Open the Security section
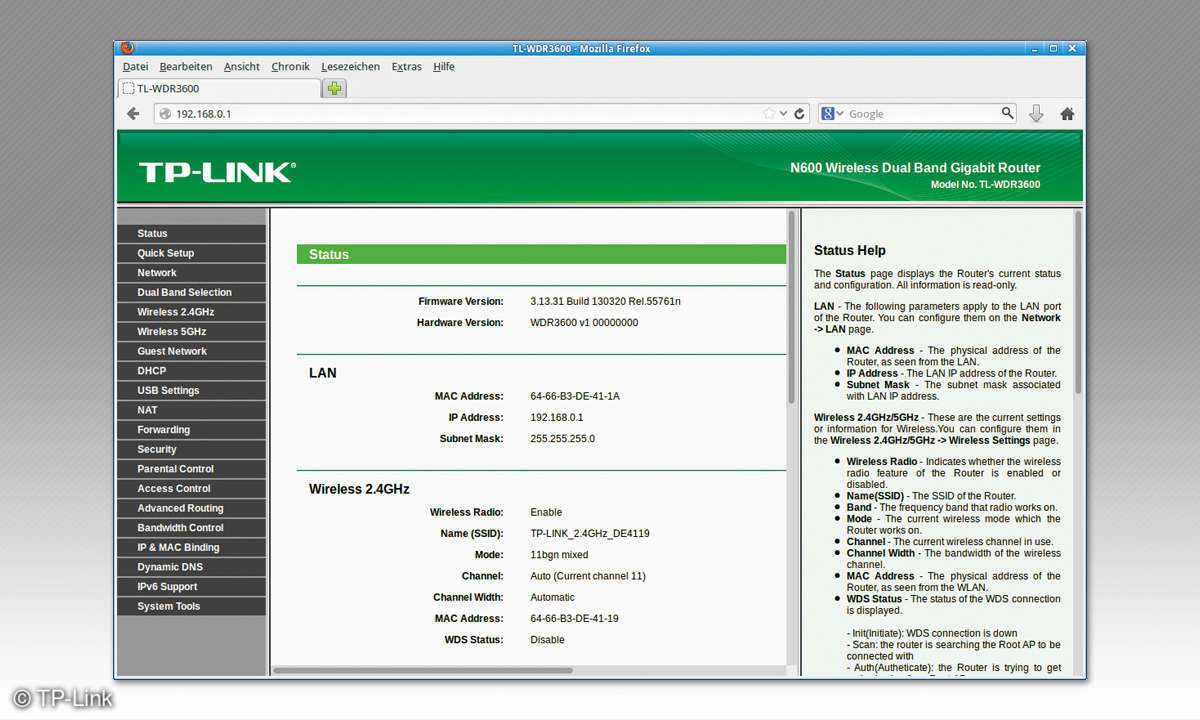 191,450
